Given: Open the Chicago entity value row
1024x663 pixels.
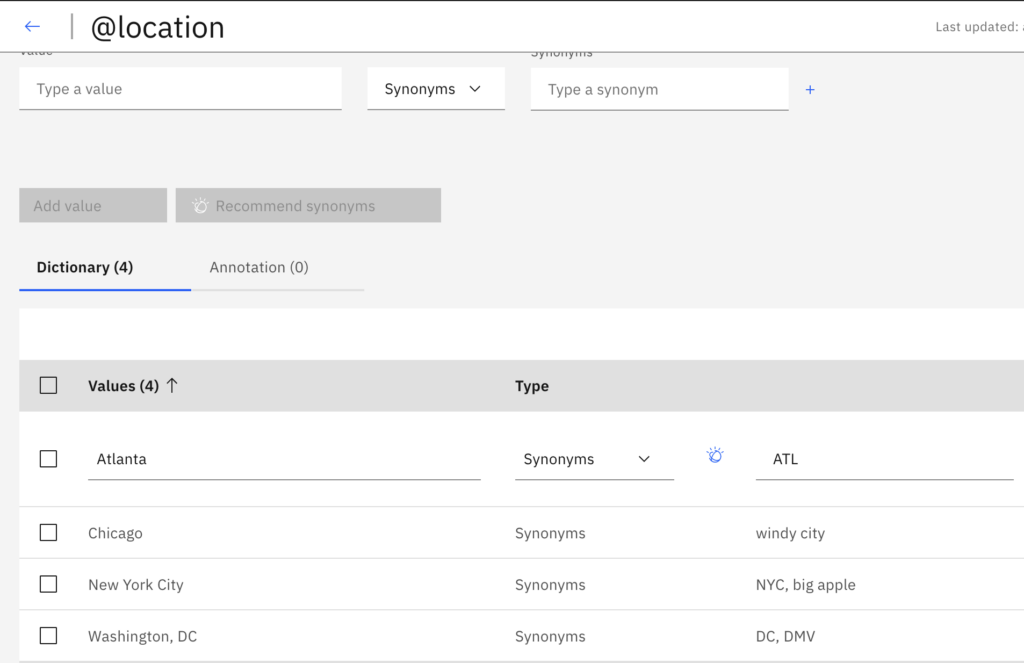Looking at the screenshot, I should (116, 533).
